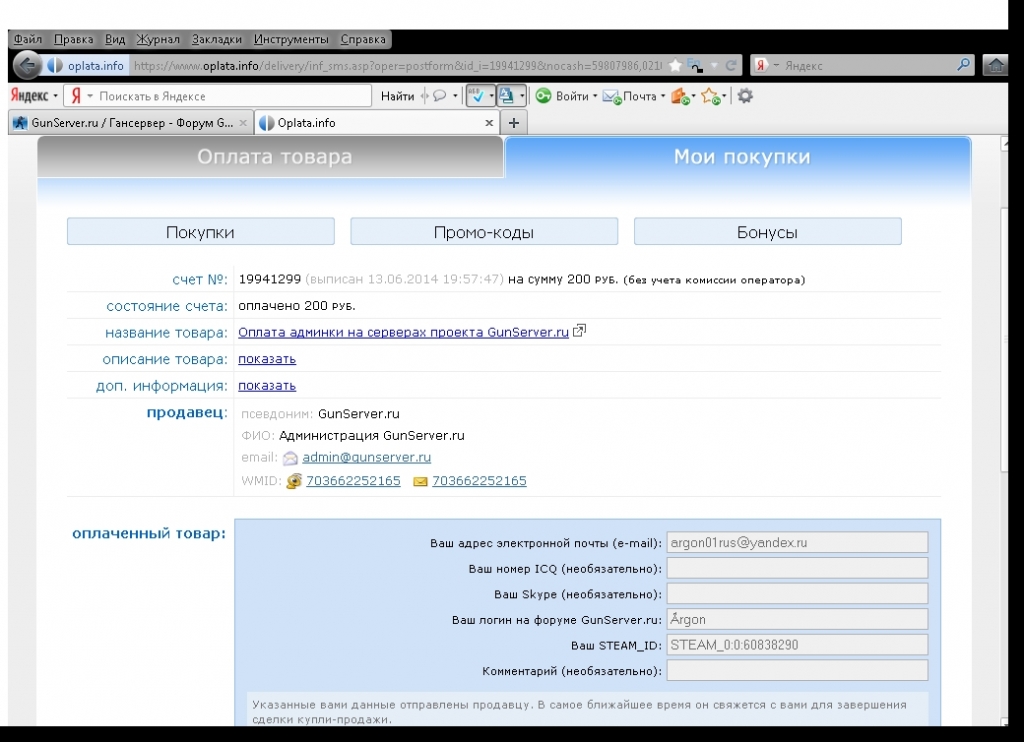This screenshot has height=742, width=1024.
Task: Open a new tab with plus button
Action: coord(514,123)
